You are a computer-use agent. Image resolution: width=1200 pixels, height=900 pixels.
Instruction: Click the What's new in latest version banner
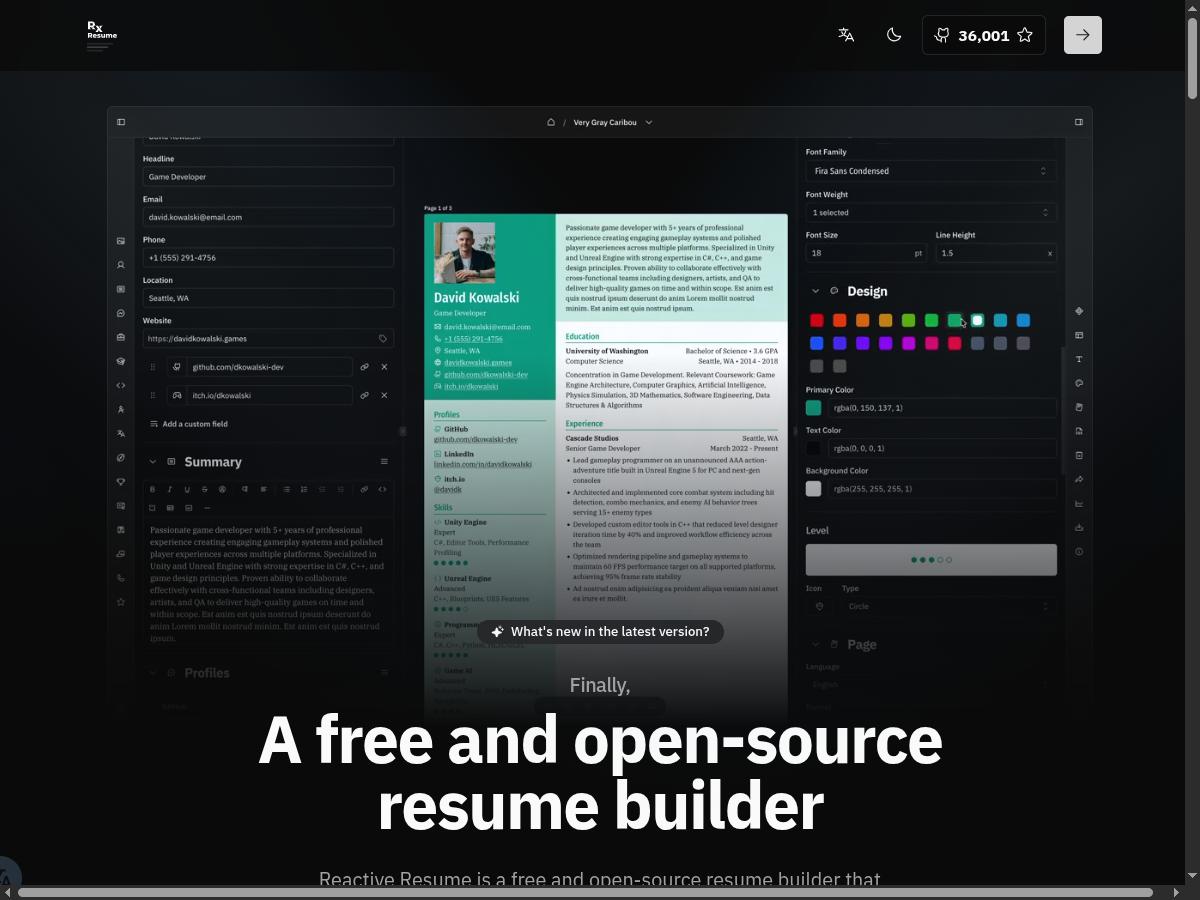point(600,631)
